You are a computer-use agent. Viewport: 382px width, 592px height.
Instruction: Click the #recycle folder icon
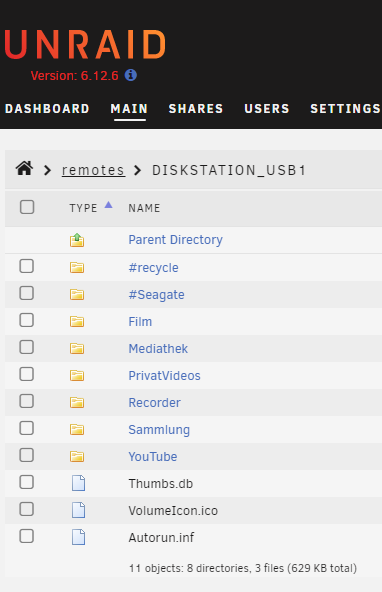[77, 268]
